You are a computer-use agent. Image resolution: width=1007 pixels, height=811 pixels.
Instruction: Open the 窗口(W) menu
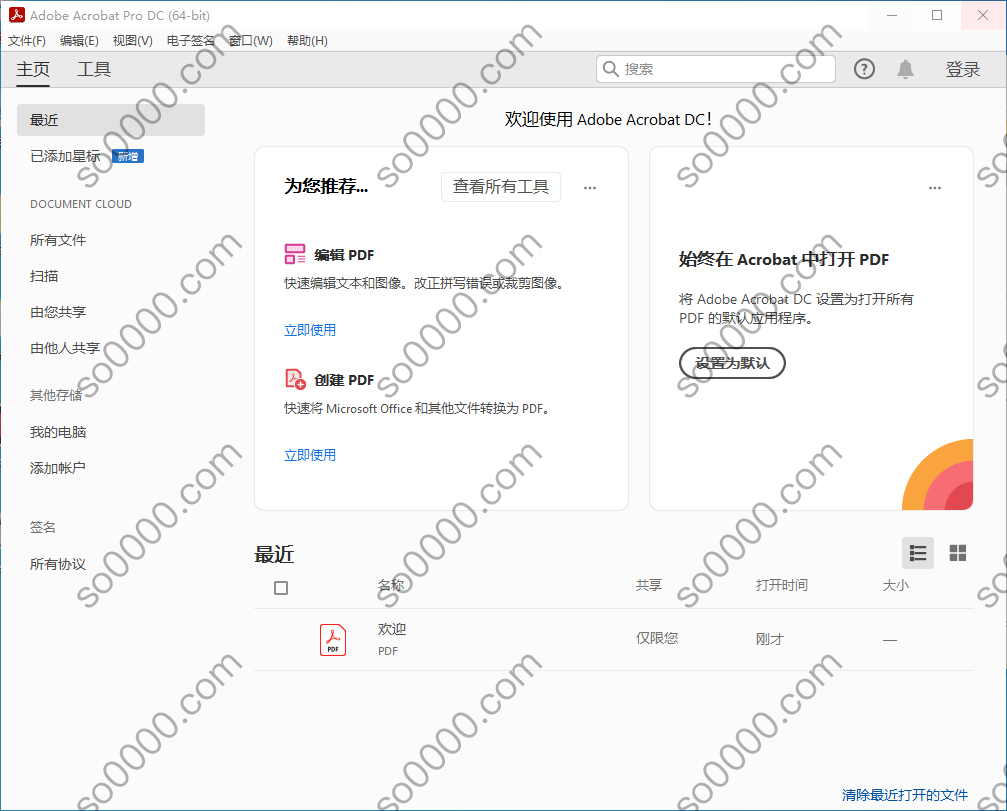tap(250, 41)
